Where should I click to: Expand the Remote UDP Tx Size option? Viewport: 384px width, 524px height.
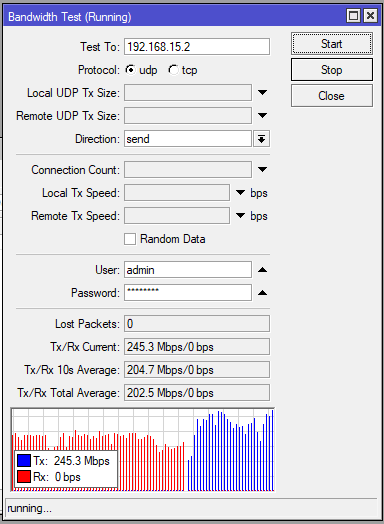[x=262, y=115]
